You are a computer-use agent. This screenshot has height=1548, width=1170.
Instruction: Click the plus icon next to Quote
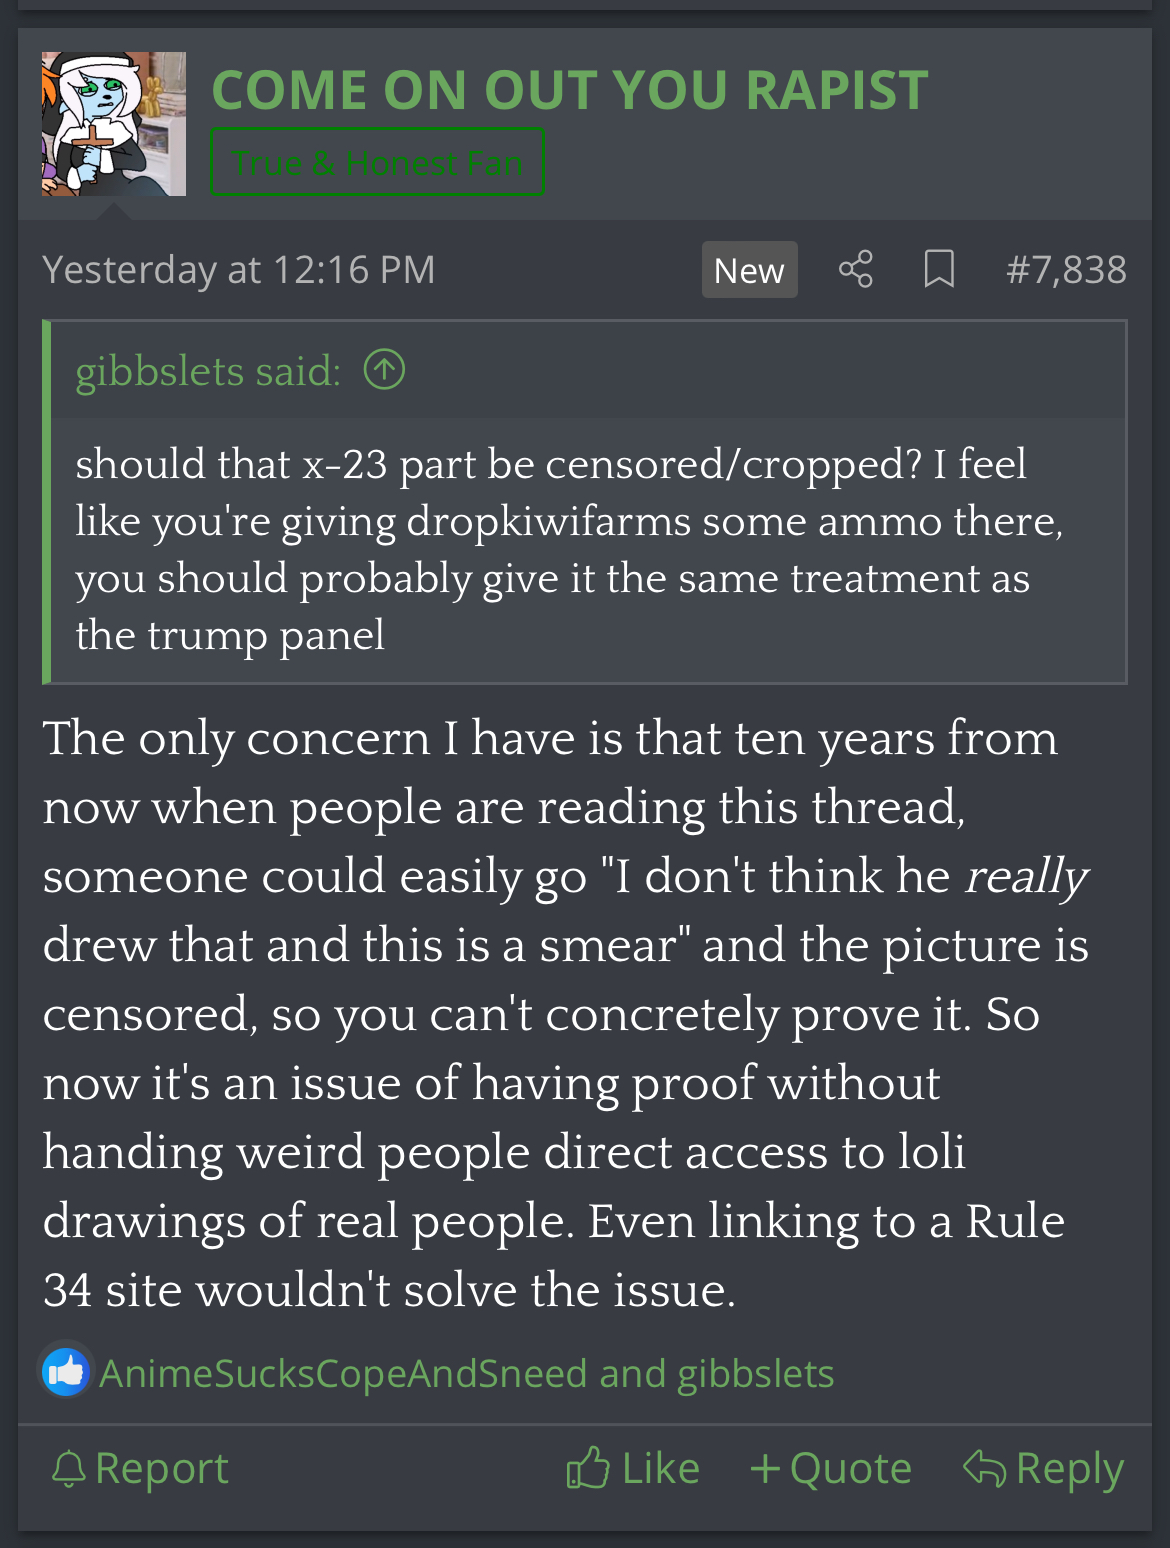pos(765,1469)
